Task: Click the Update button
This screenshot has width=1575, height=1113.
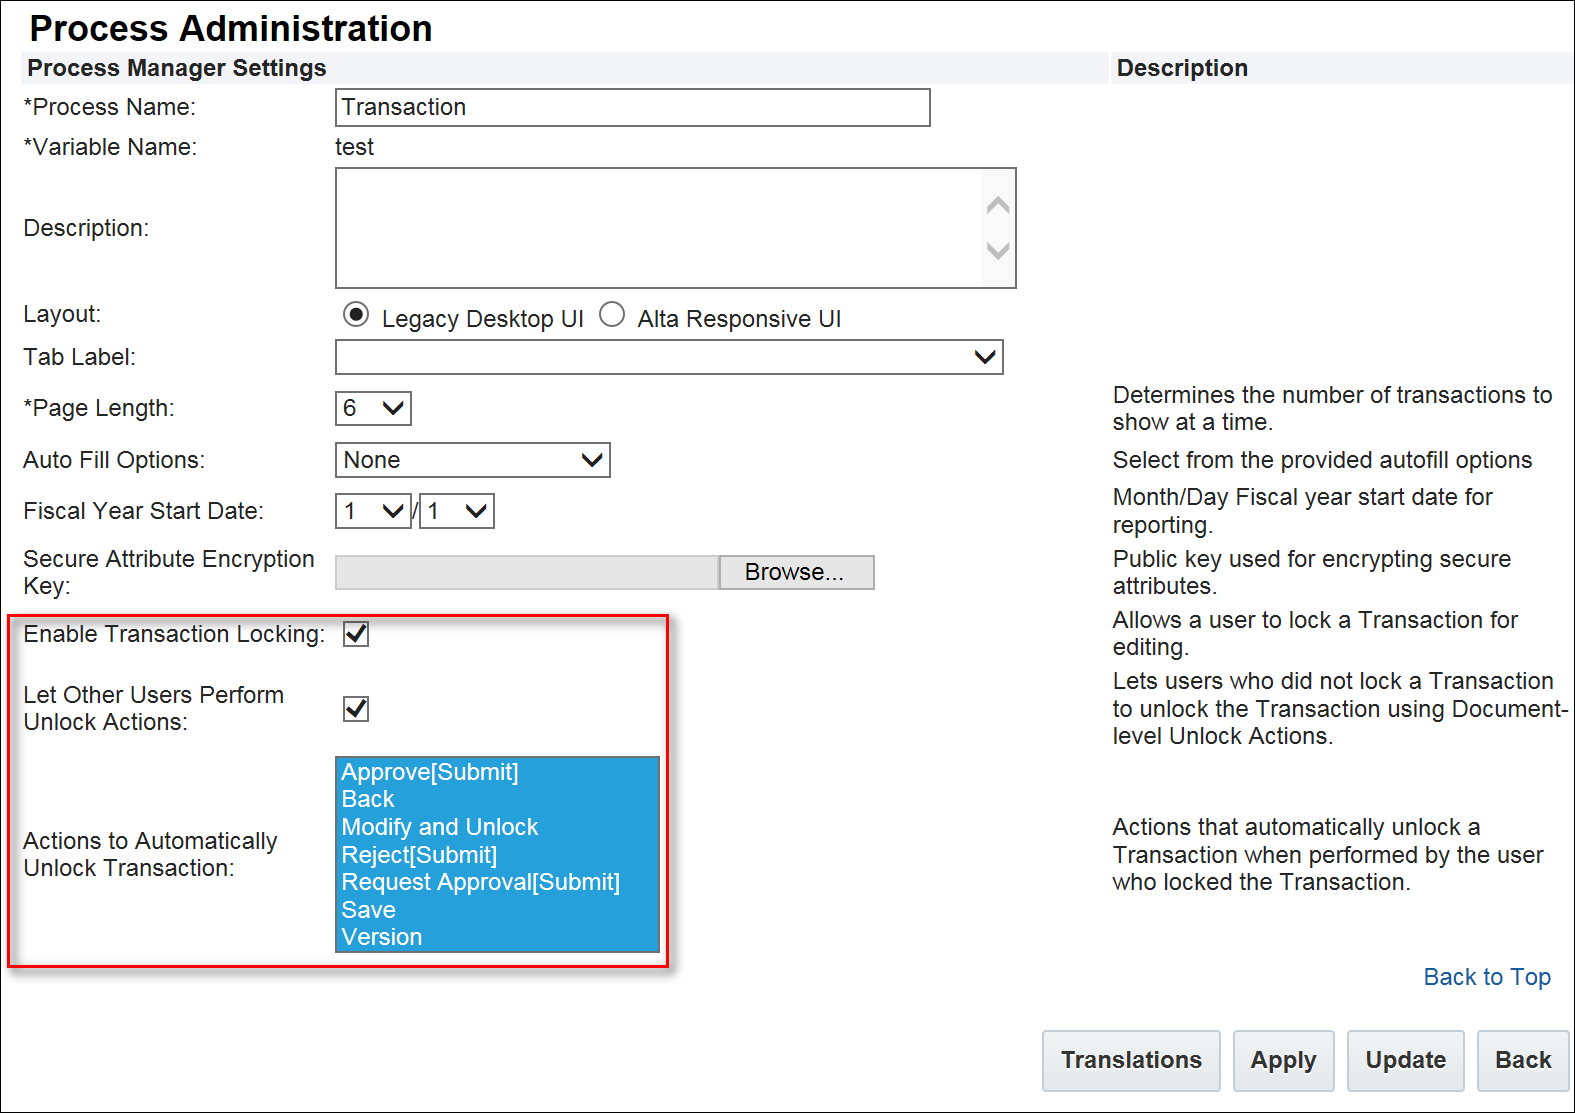Action: tap(1405, 1060)
